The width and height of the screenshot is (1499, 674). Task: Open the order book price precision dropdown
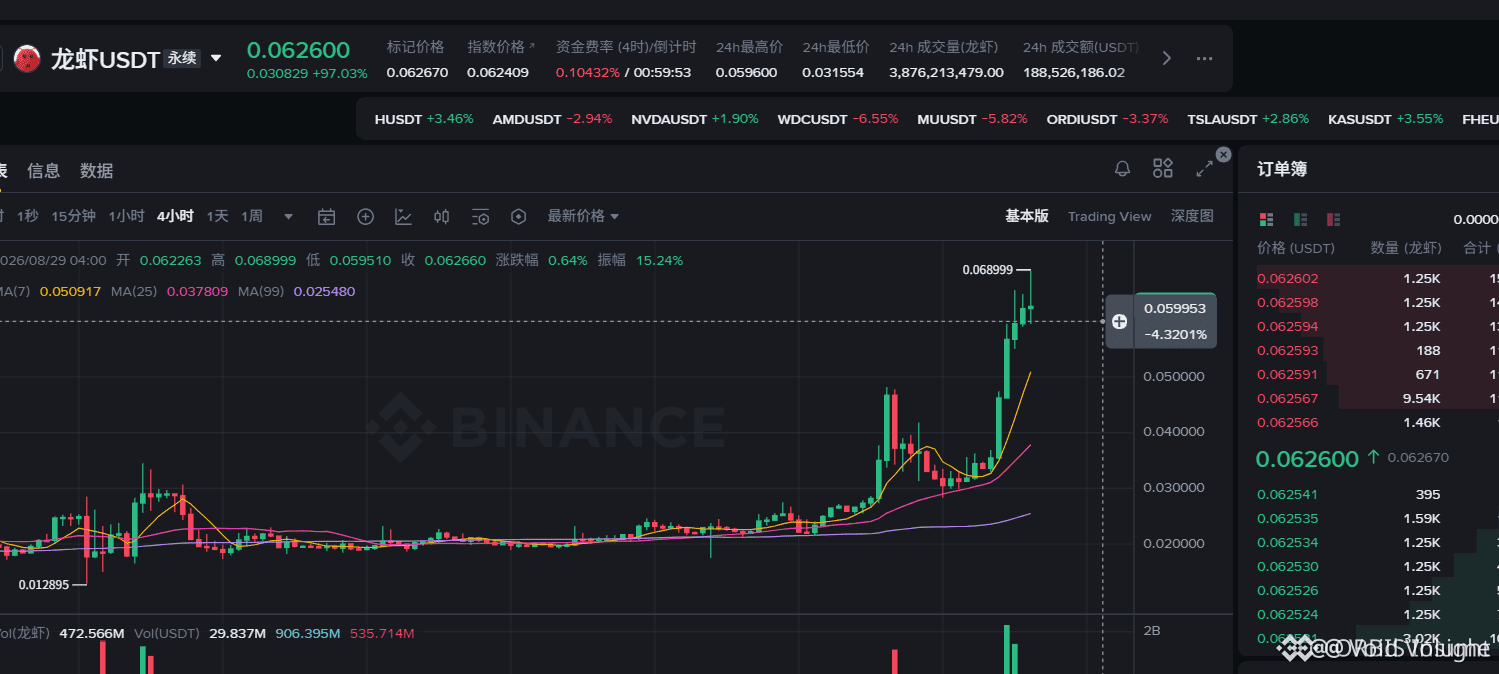tap(1475, 220)
